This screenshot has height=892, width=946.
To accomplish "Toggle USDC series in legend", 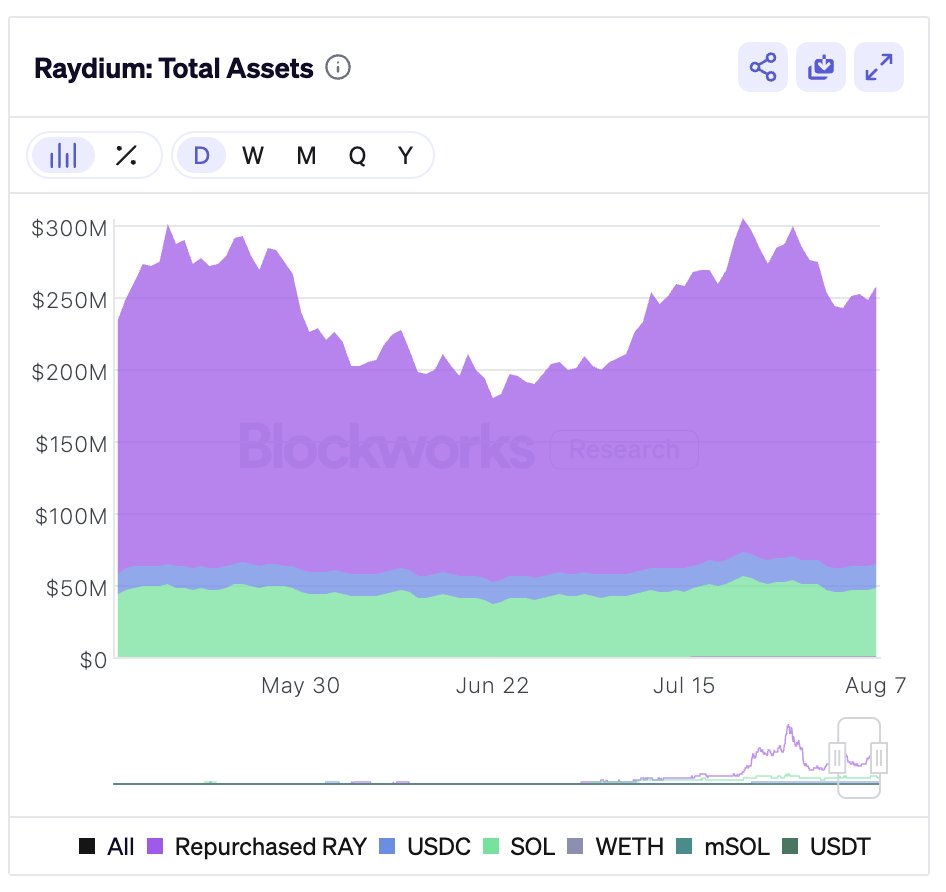I will pos(427,847).
